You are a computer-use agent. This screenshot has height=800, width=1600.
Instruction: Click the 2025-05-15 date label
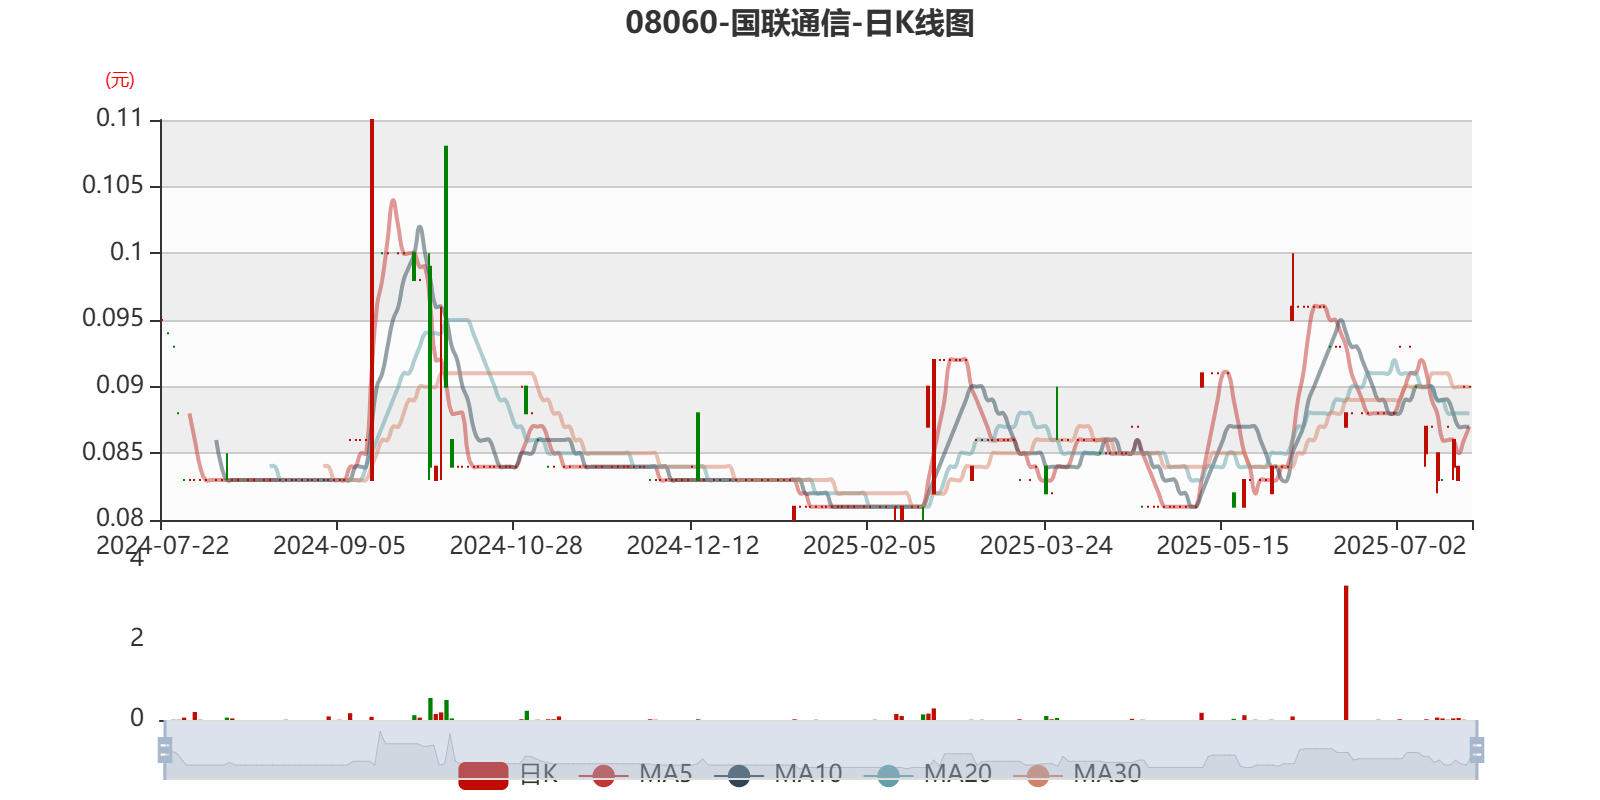[1223, 545]
